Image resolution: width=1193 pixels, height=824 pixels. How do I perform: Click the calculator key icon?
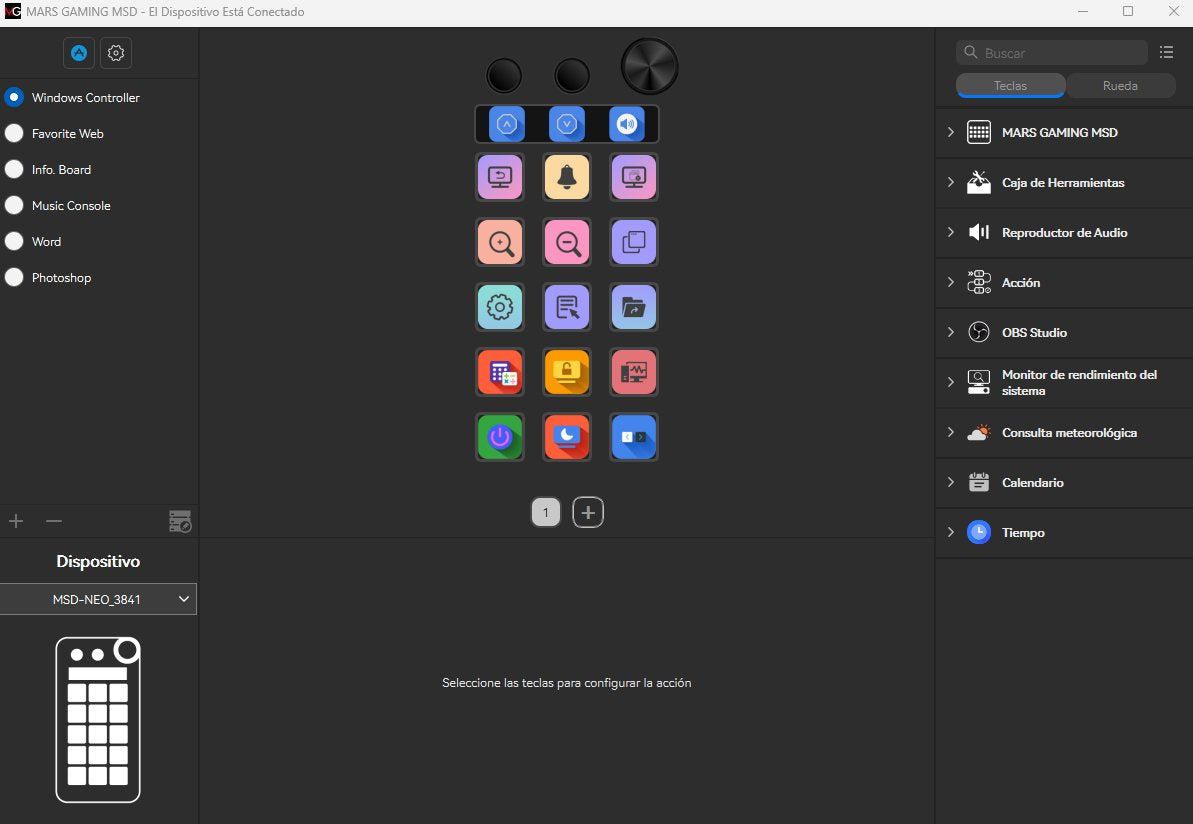(x=500, y=372)
